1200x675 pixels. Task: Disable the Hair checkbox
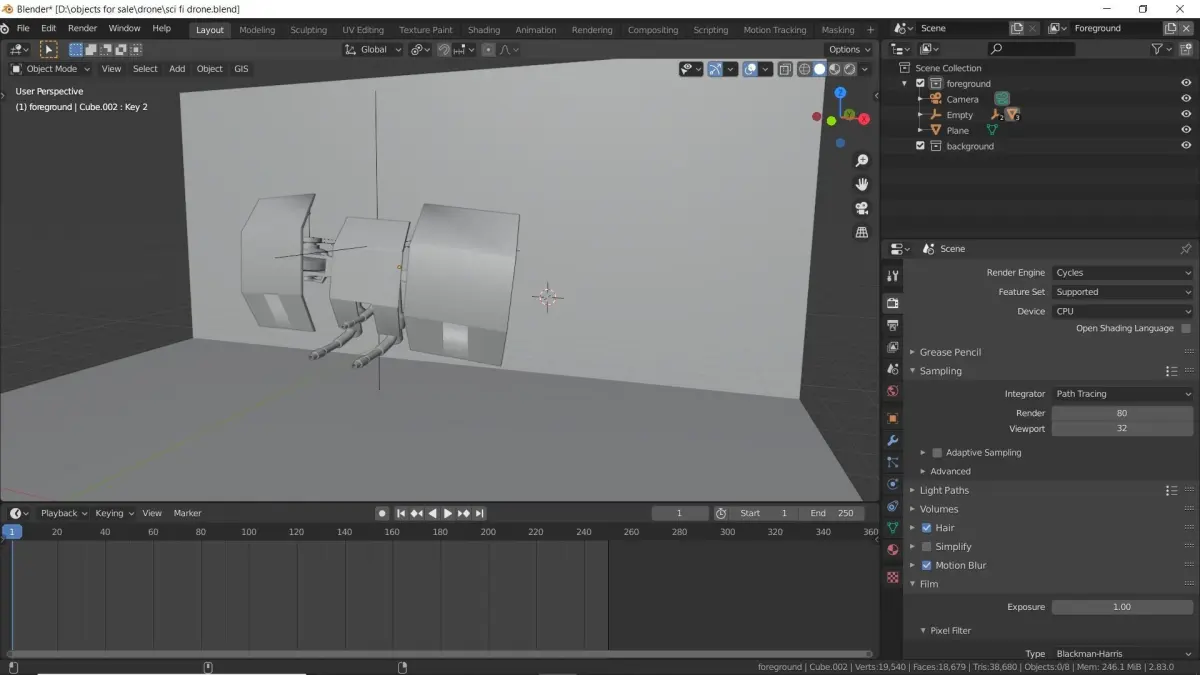[x=926, y=528]
